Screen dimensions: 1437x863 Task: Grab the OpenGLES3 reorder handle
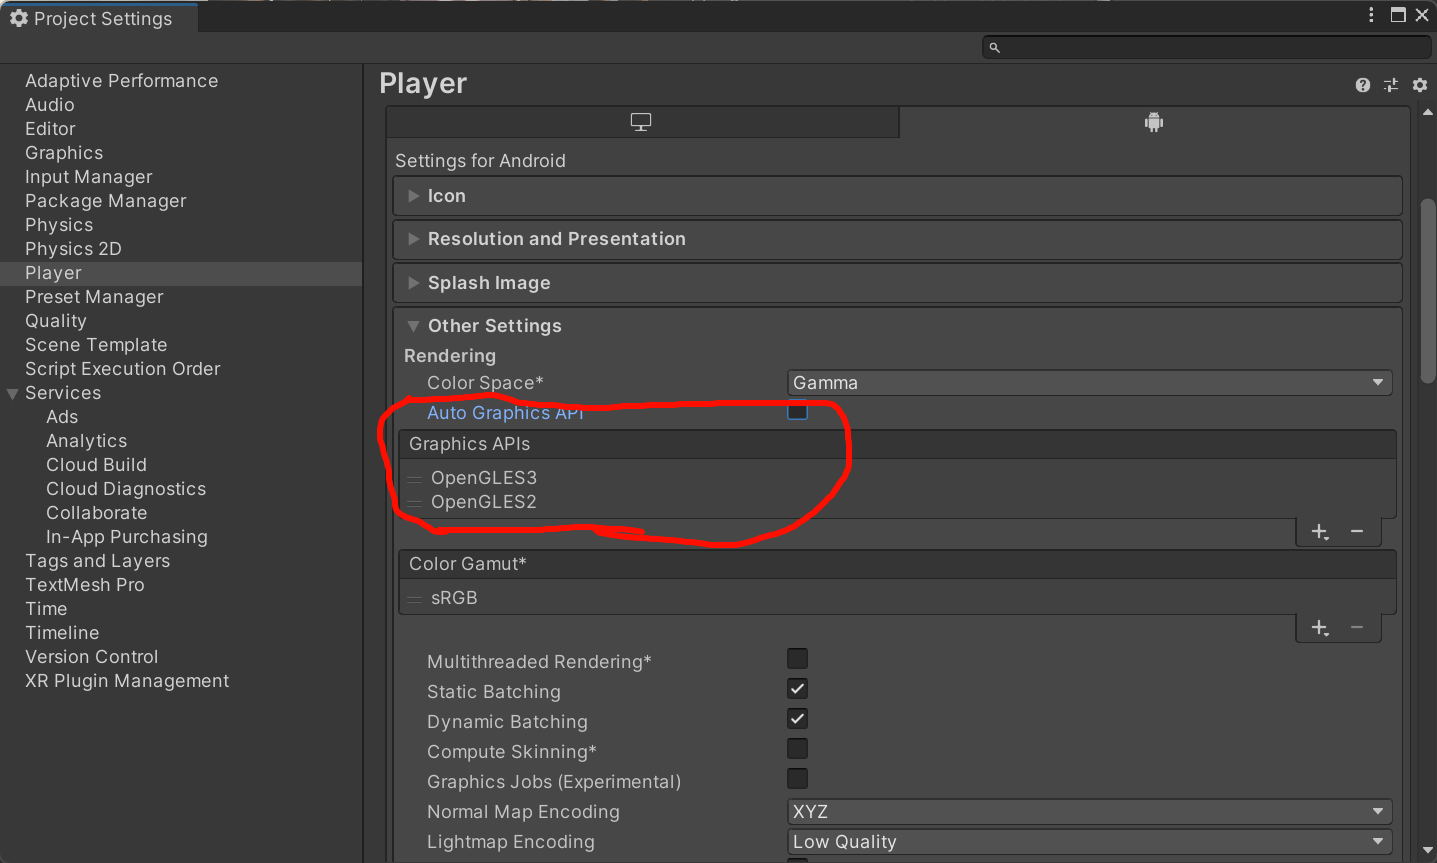(415, 478)
